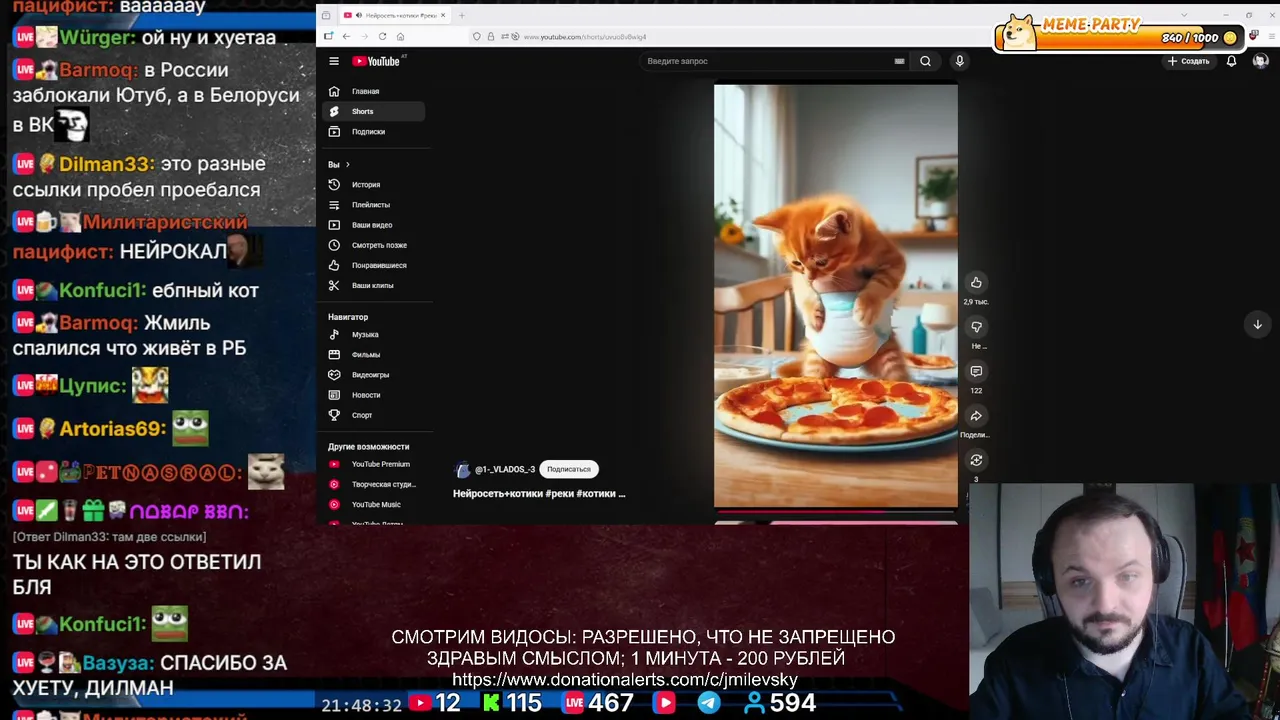The width and height of the screenshot is (1280, 720).
Task: Open Видеоигры in Навигатор
Action: click(374, 374)
